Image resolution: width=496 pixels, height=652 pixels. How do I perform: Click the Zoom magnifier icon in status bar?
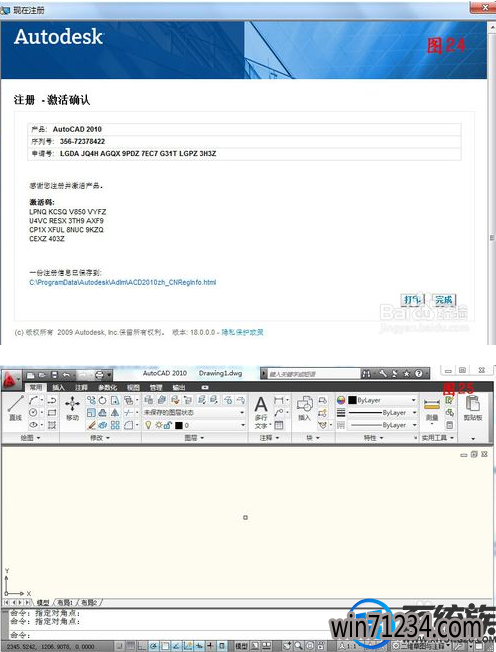(x=299, y=646)
